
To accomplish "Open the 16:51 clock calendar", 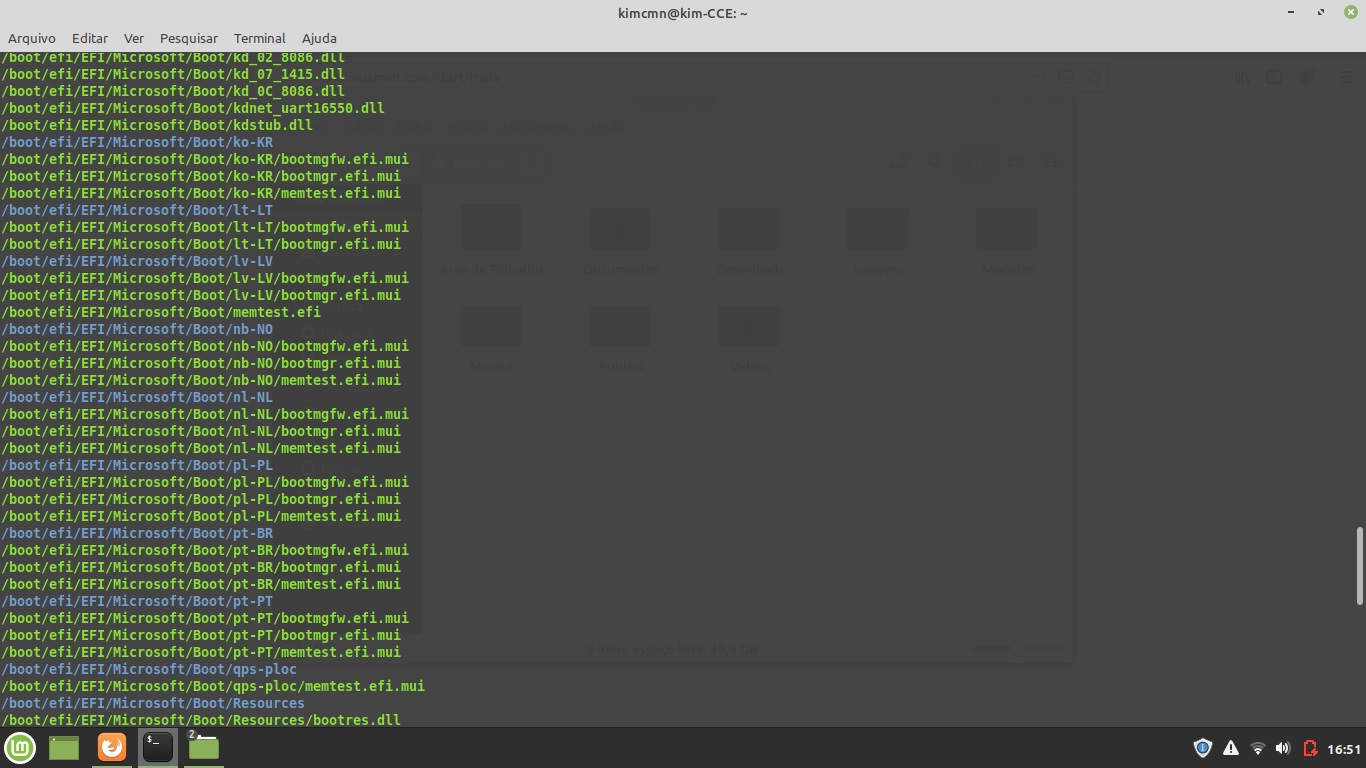I will 1344,749.
